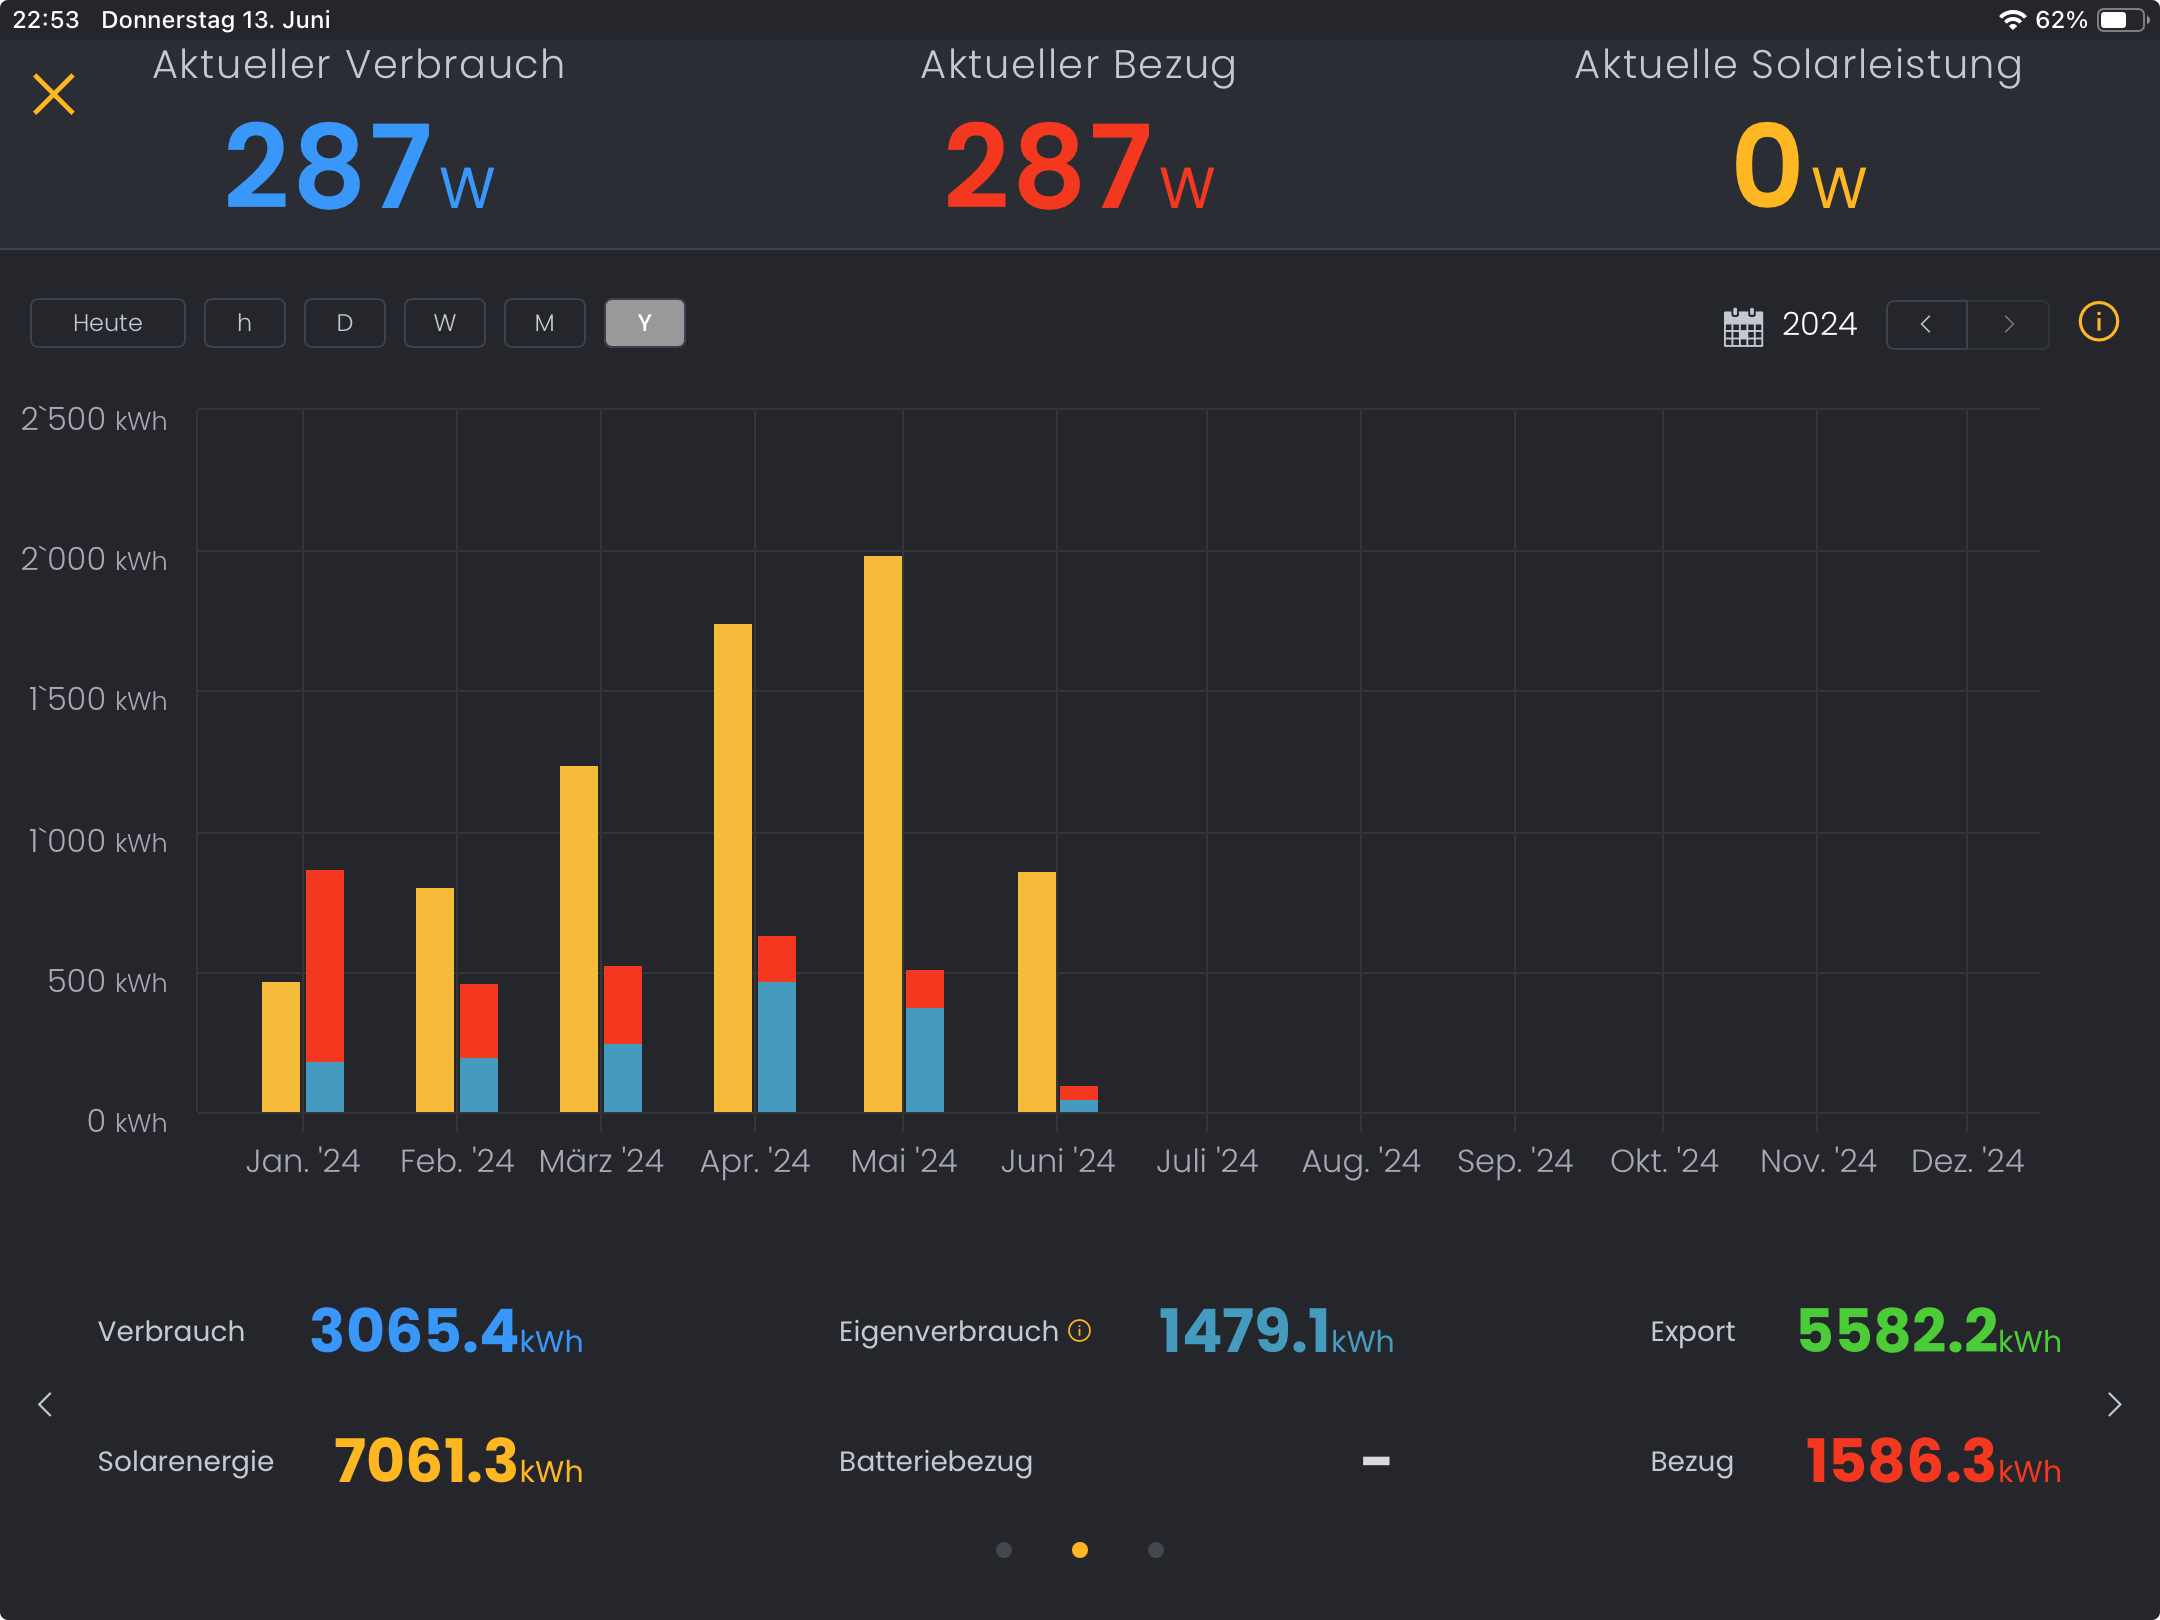Advance stats panel using bottom-right arrow
2160x1620 pixels.
[2114, 1404]
